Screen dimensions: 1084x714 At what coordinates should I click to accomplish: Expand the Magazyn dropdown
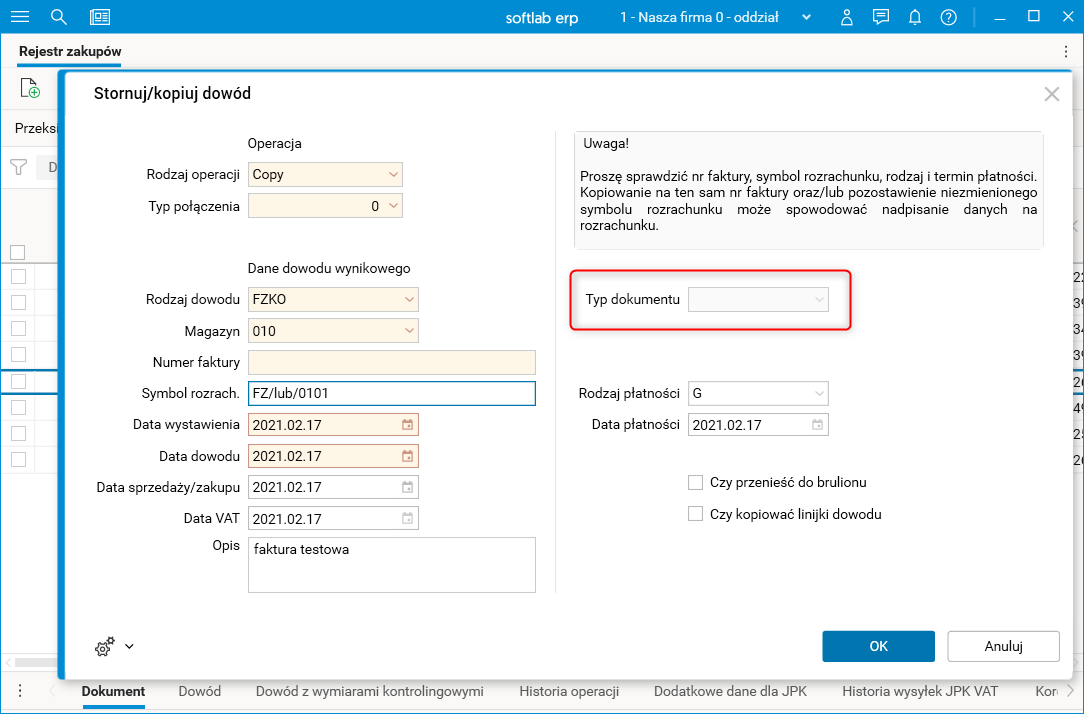(x=408, y=331)
